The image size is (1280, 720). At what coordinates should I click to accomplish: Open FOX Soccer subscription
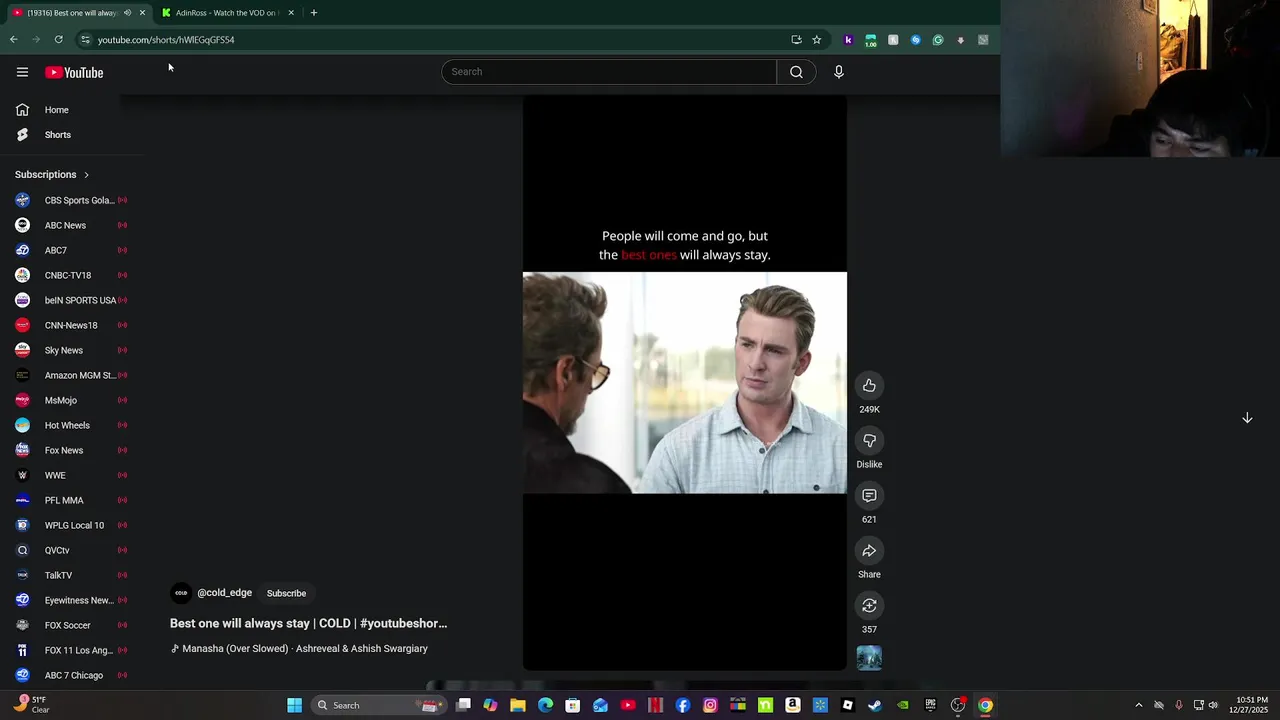click(x=70, y=625)
